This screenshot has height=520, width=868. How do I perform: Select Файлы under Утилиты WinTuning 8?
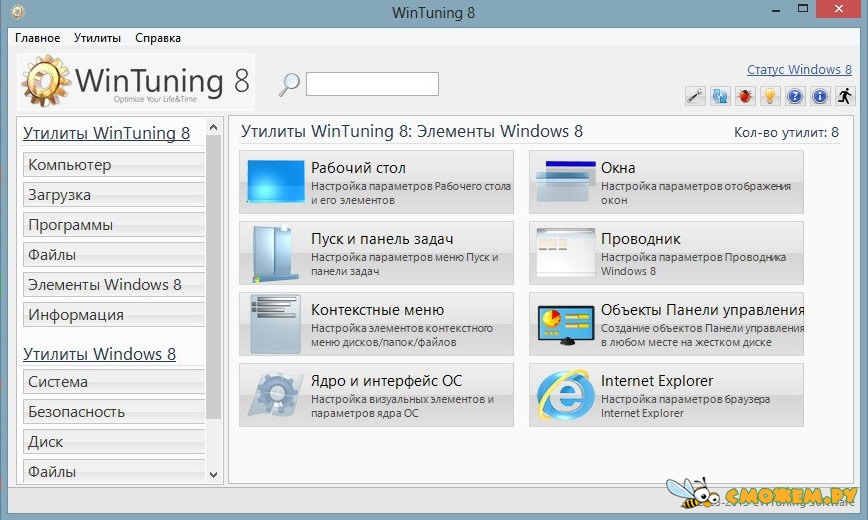114,255
